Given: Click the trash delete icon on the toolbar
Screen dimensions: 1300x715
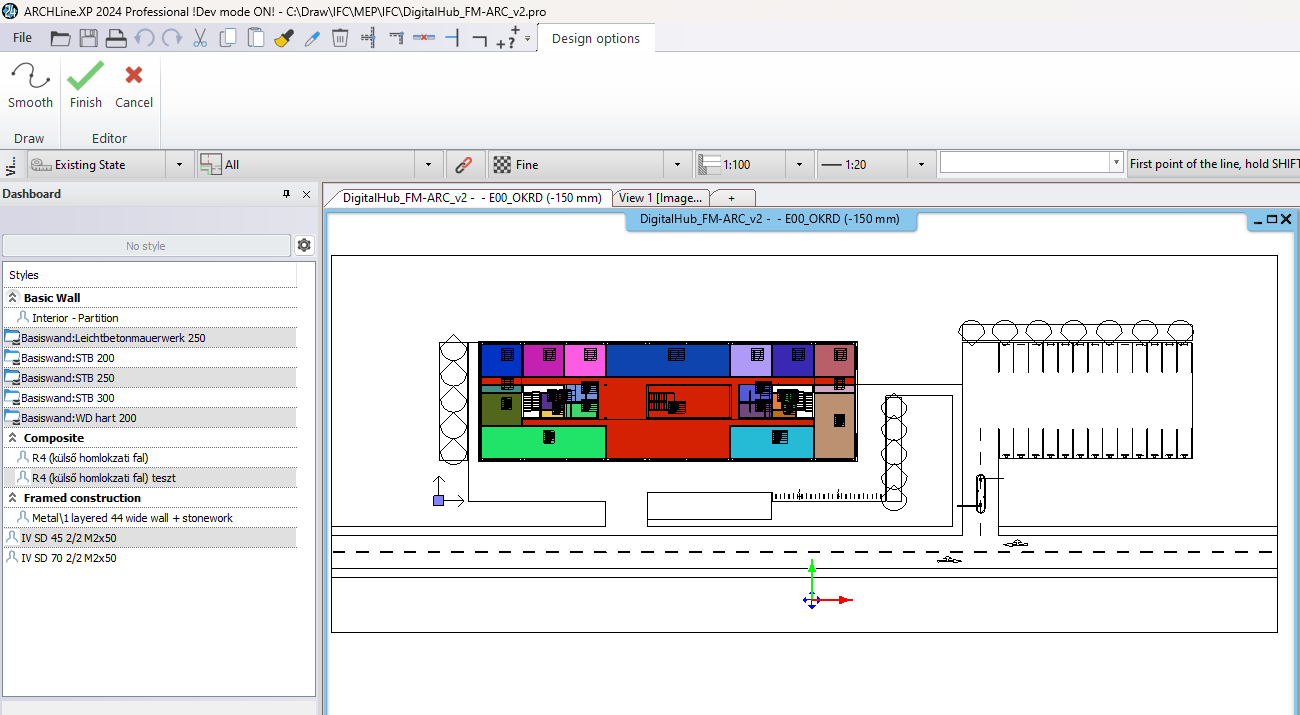Looking at the screenshot, I should pos(339,37).
